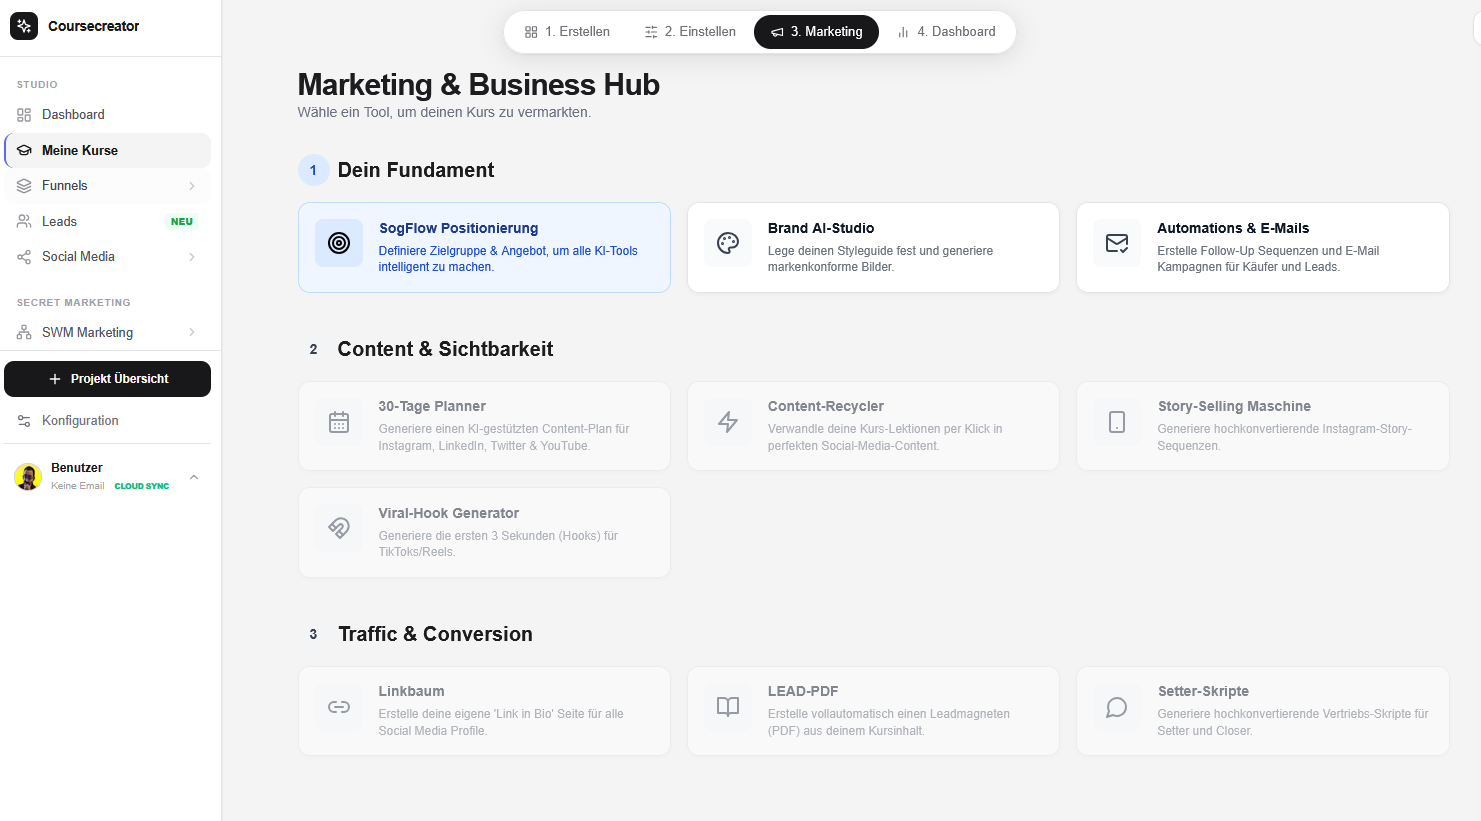Open Konfiguration in the sidebar
Image resolution: width=1481 pixels, height=821 pixels.
point(108,421)
